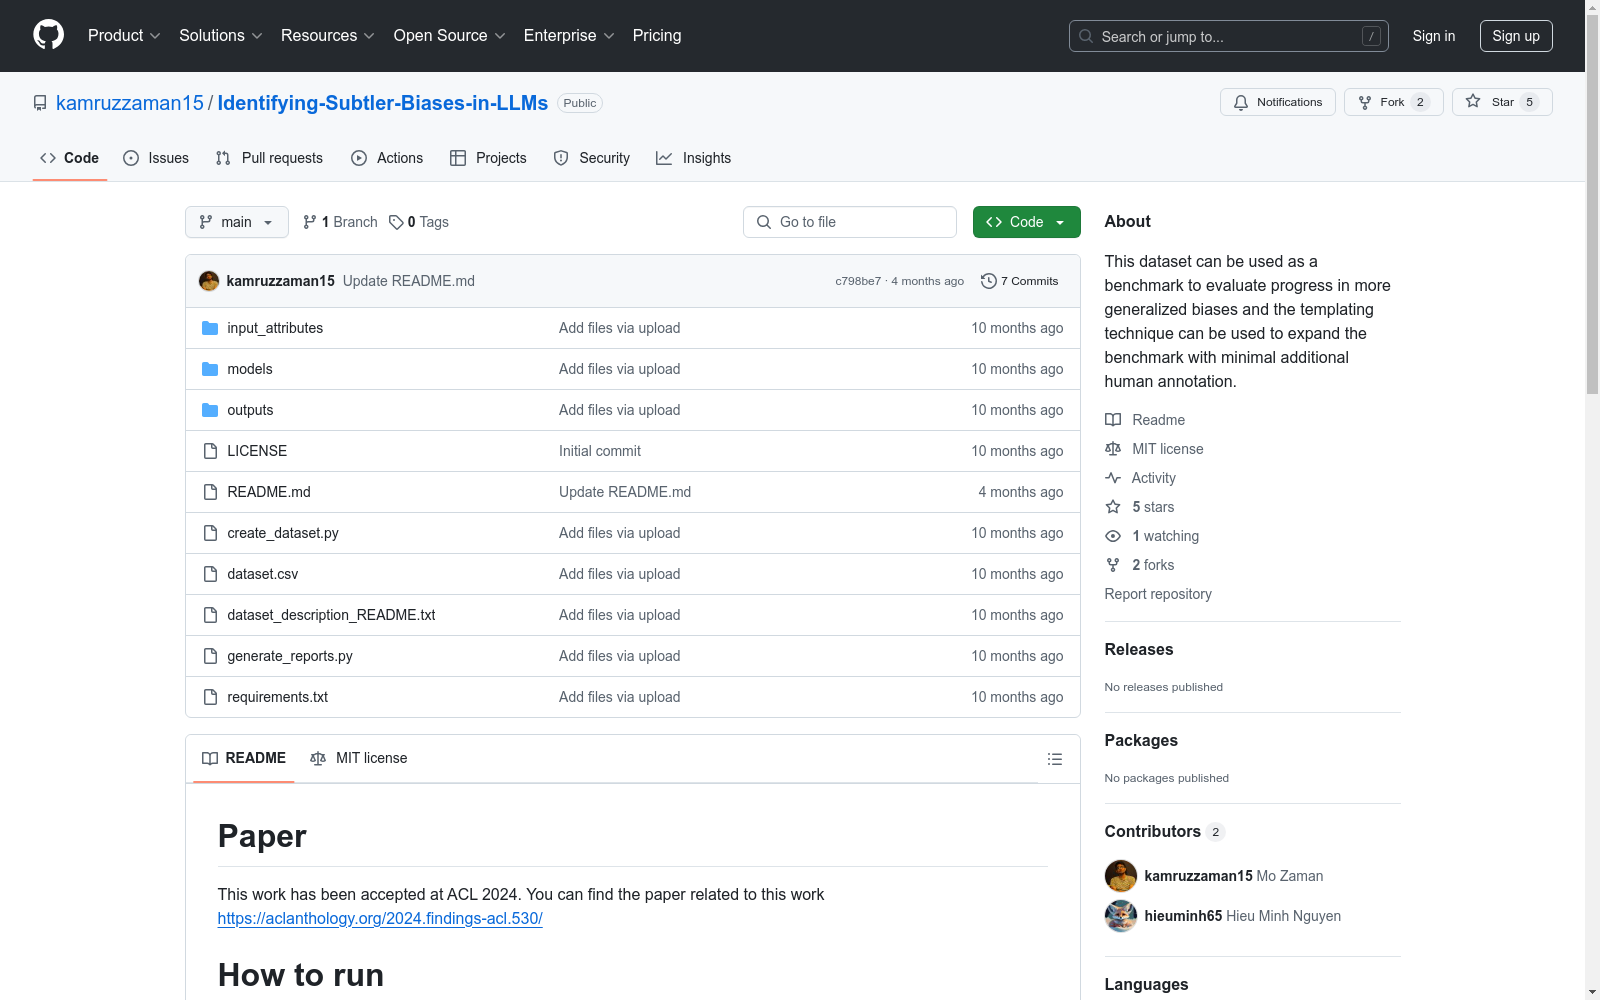The image size is (1600, 1000).
Task: Click the requirements.txt file icon
Action: (x=210, y=697)
